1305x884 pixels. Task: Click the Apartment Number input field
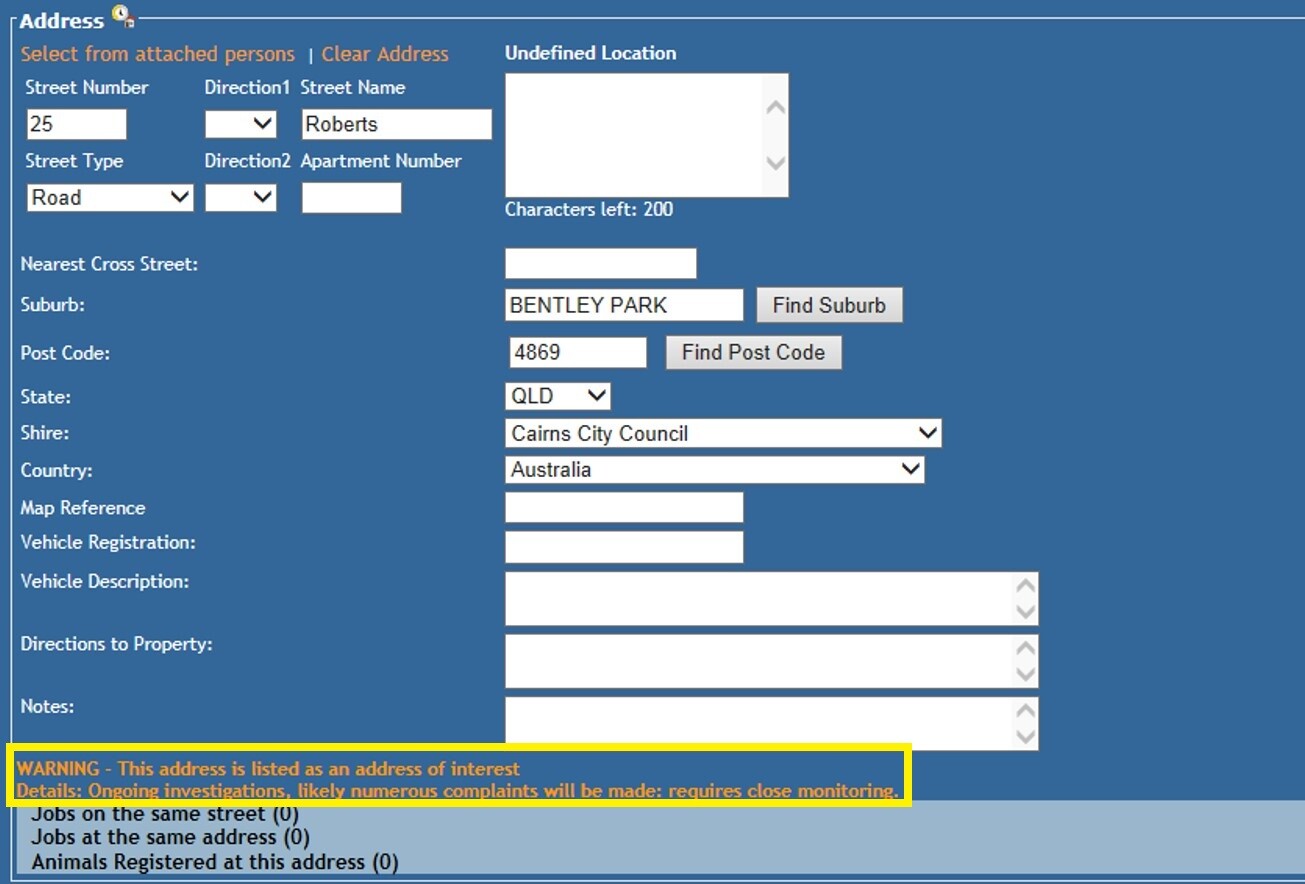pos(351,197)
